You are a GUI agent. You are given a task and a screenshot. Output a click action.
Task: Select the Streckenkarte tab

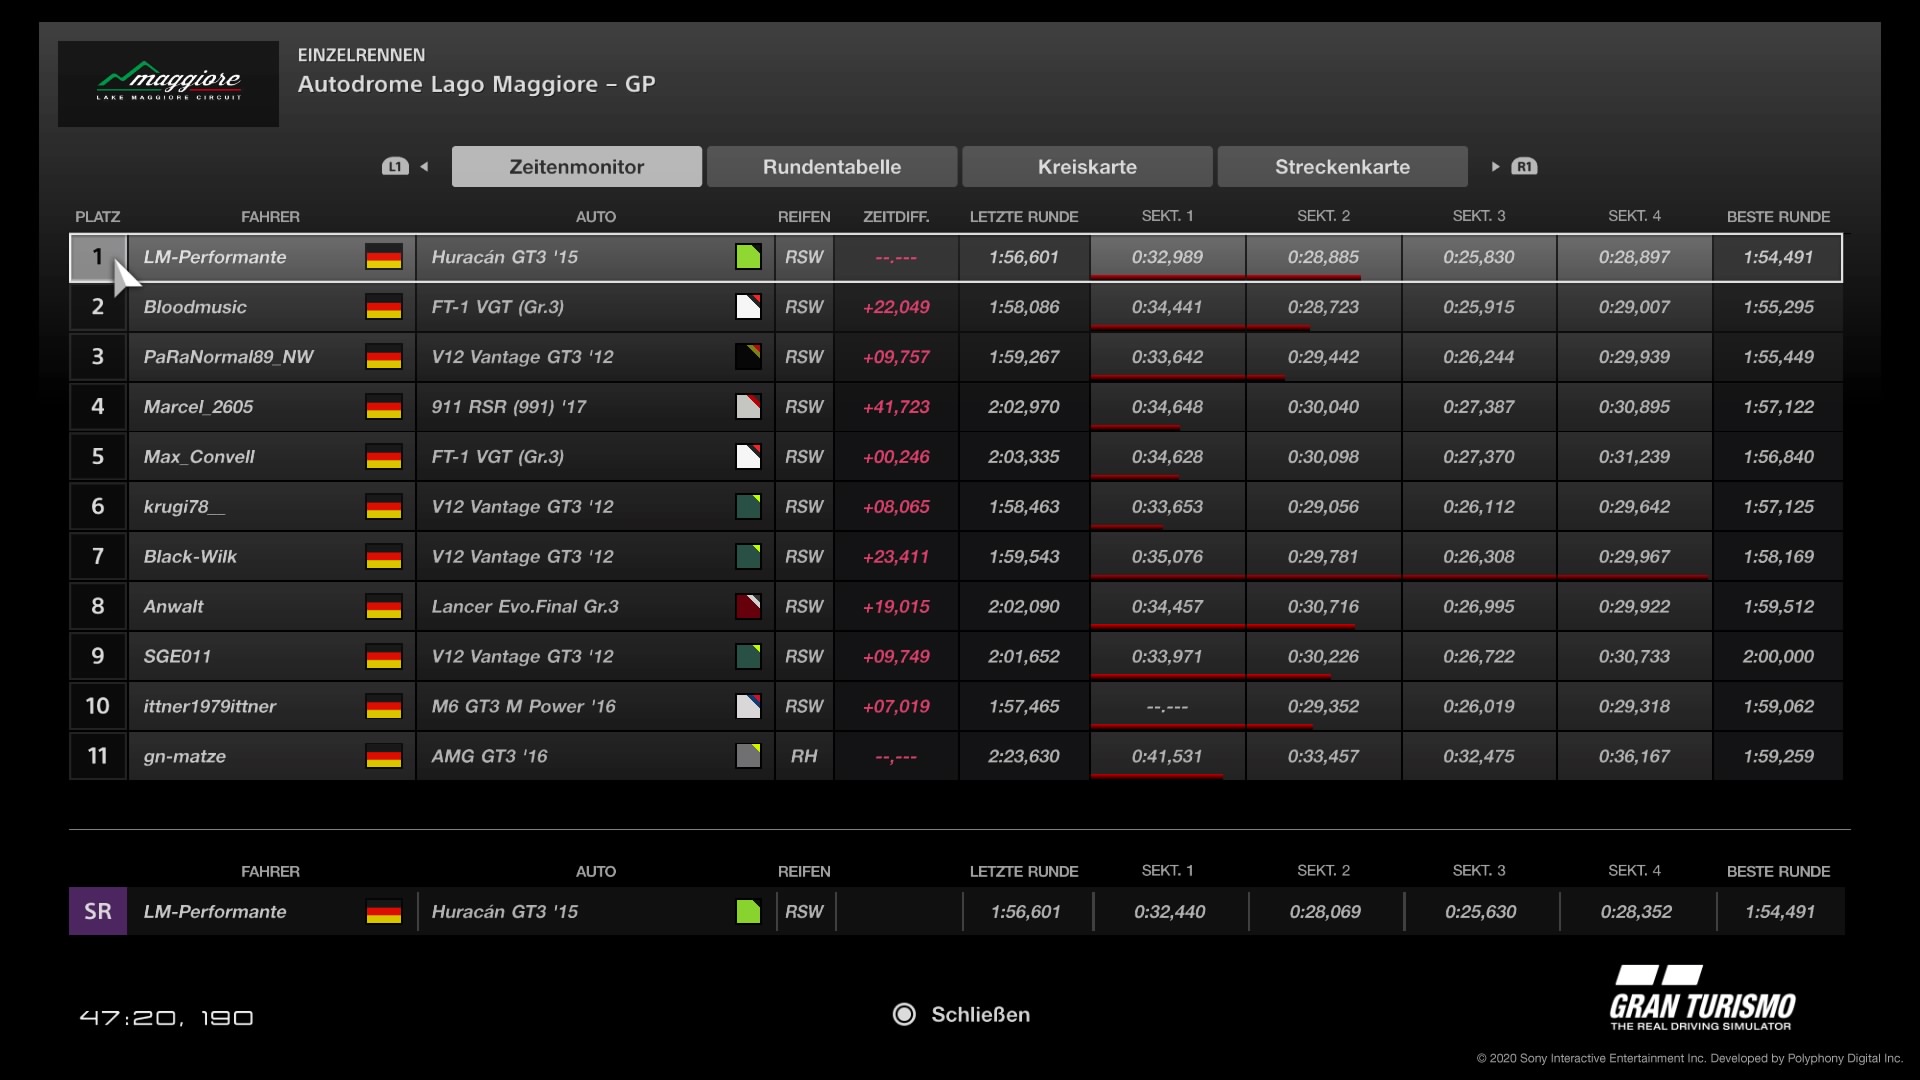click(1342, 167)
